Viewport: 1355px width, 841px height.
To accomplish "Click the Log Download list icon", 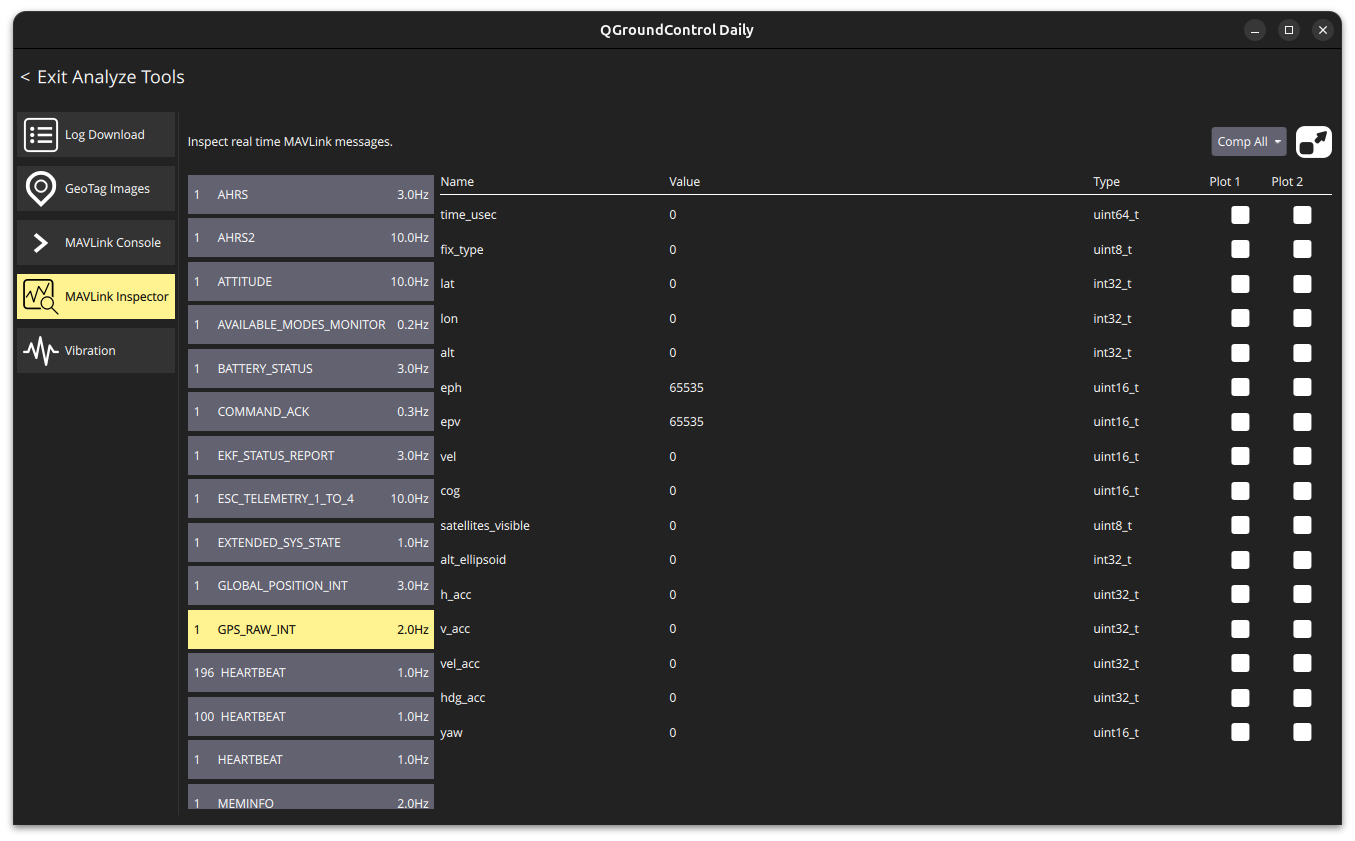I will [41, 135].
